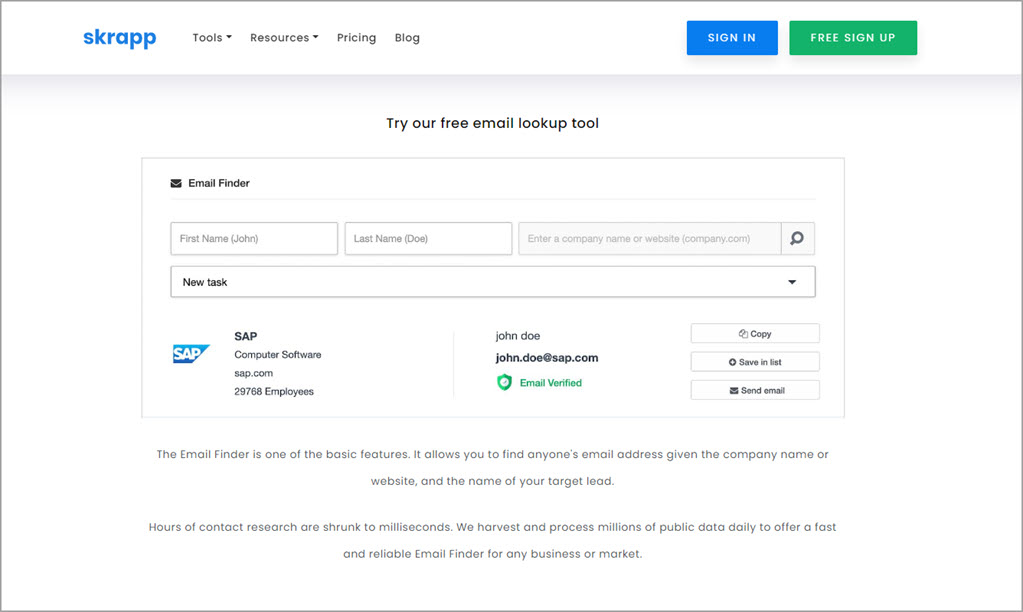Viewport: 1023px width, 612px height.
Task: Open the New task dropdown
Action: click(x=492, y=282)
